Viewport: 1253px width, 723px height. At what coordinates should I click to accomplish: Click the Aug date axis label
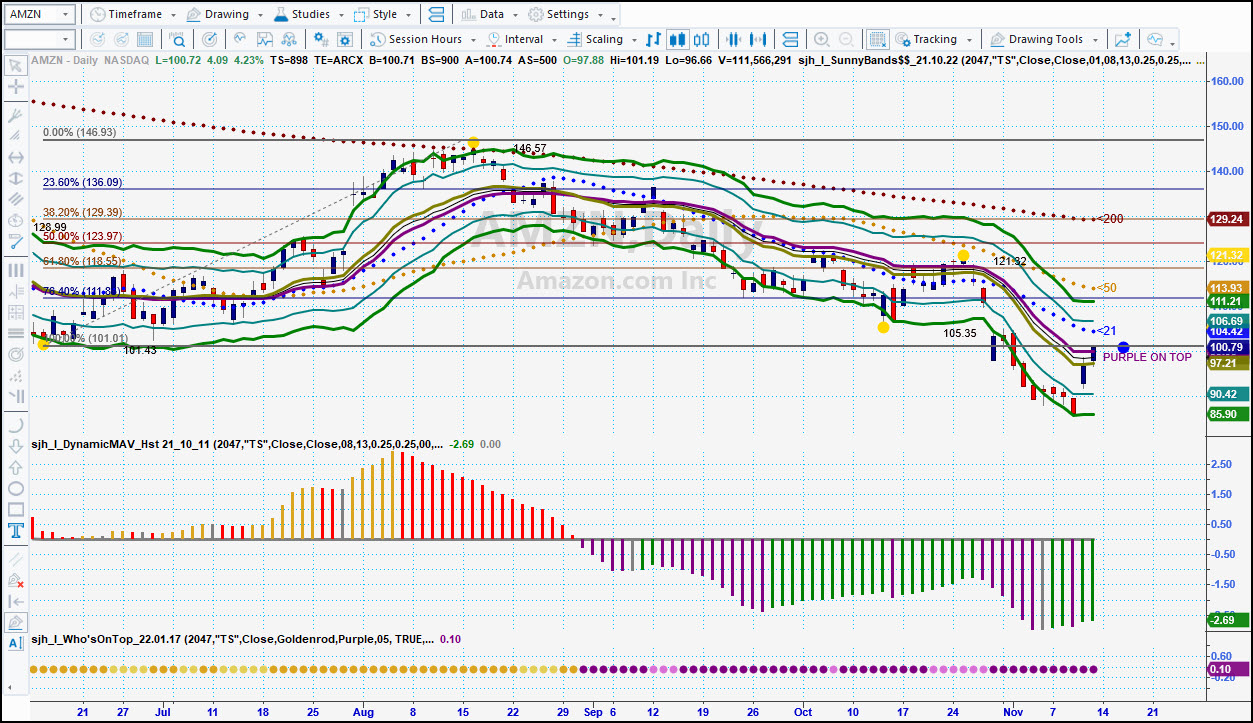coord(363,712)
